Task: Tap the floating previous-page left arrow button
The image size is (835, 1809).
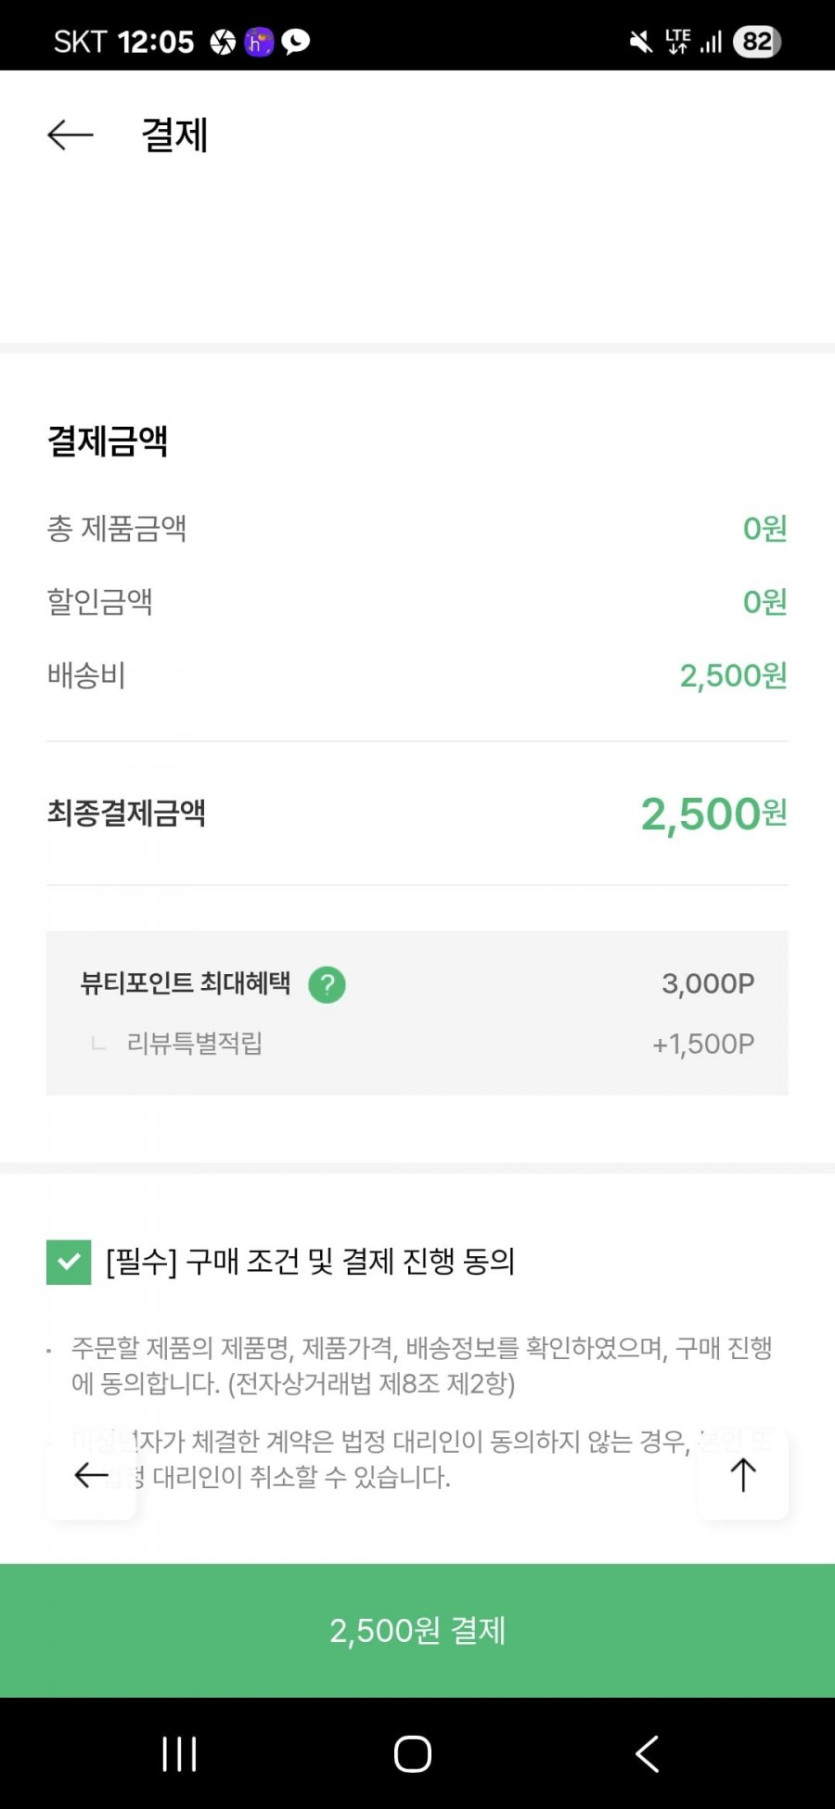Action: [91, 1475]
